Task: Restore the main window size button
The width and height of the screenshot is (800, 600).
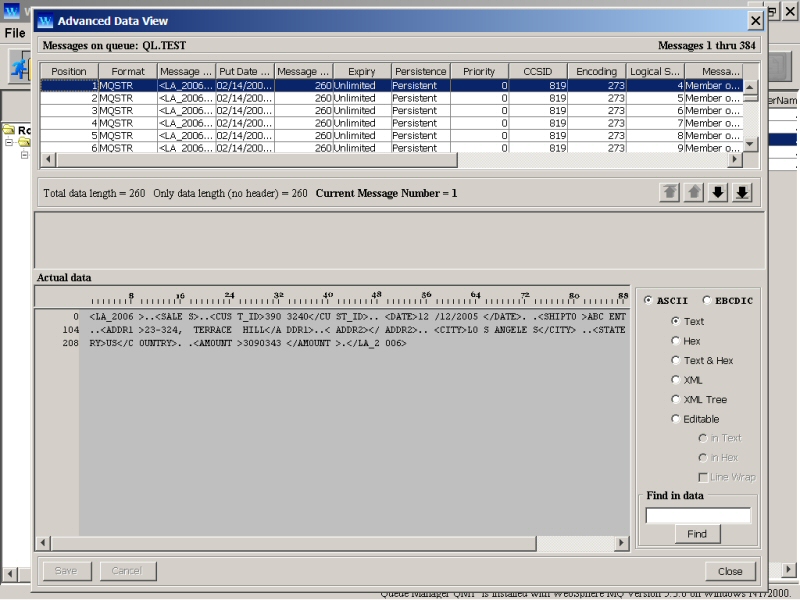Action: click(x=773, y=11)
